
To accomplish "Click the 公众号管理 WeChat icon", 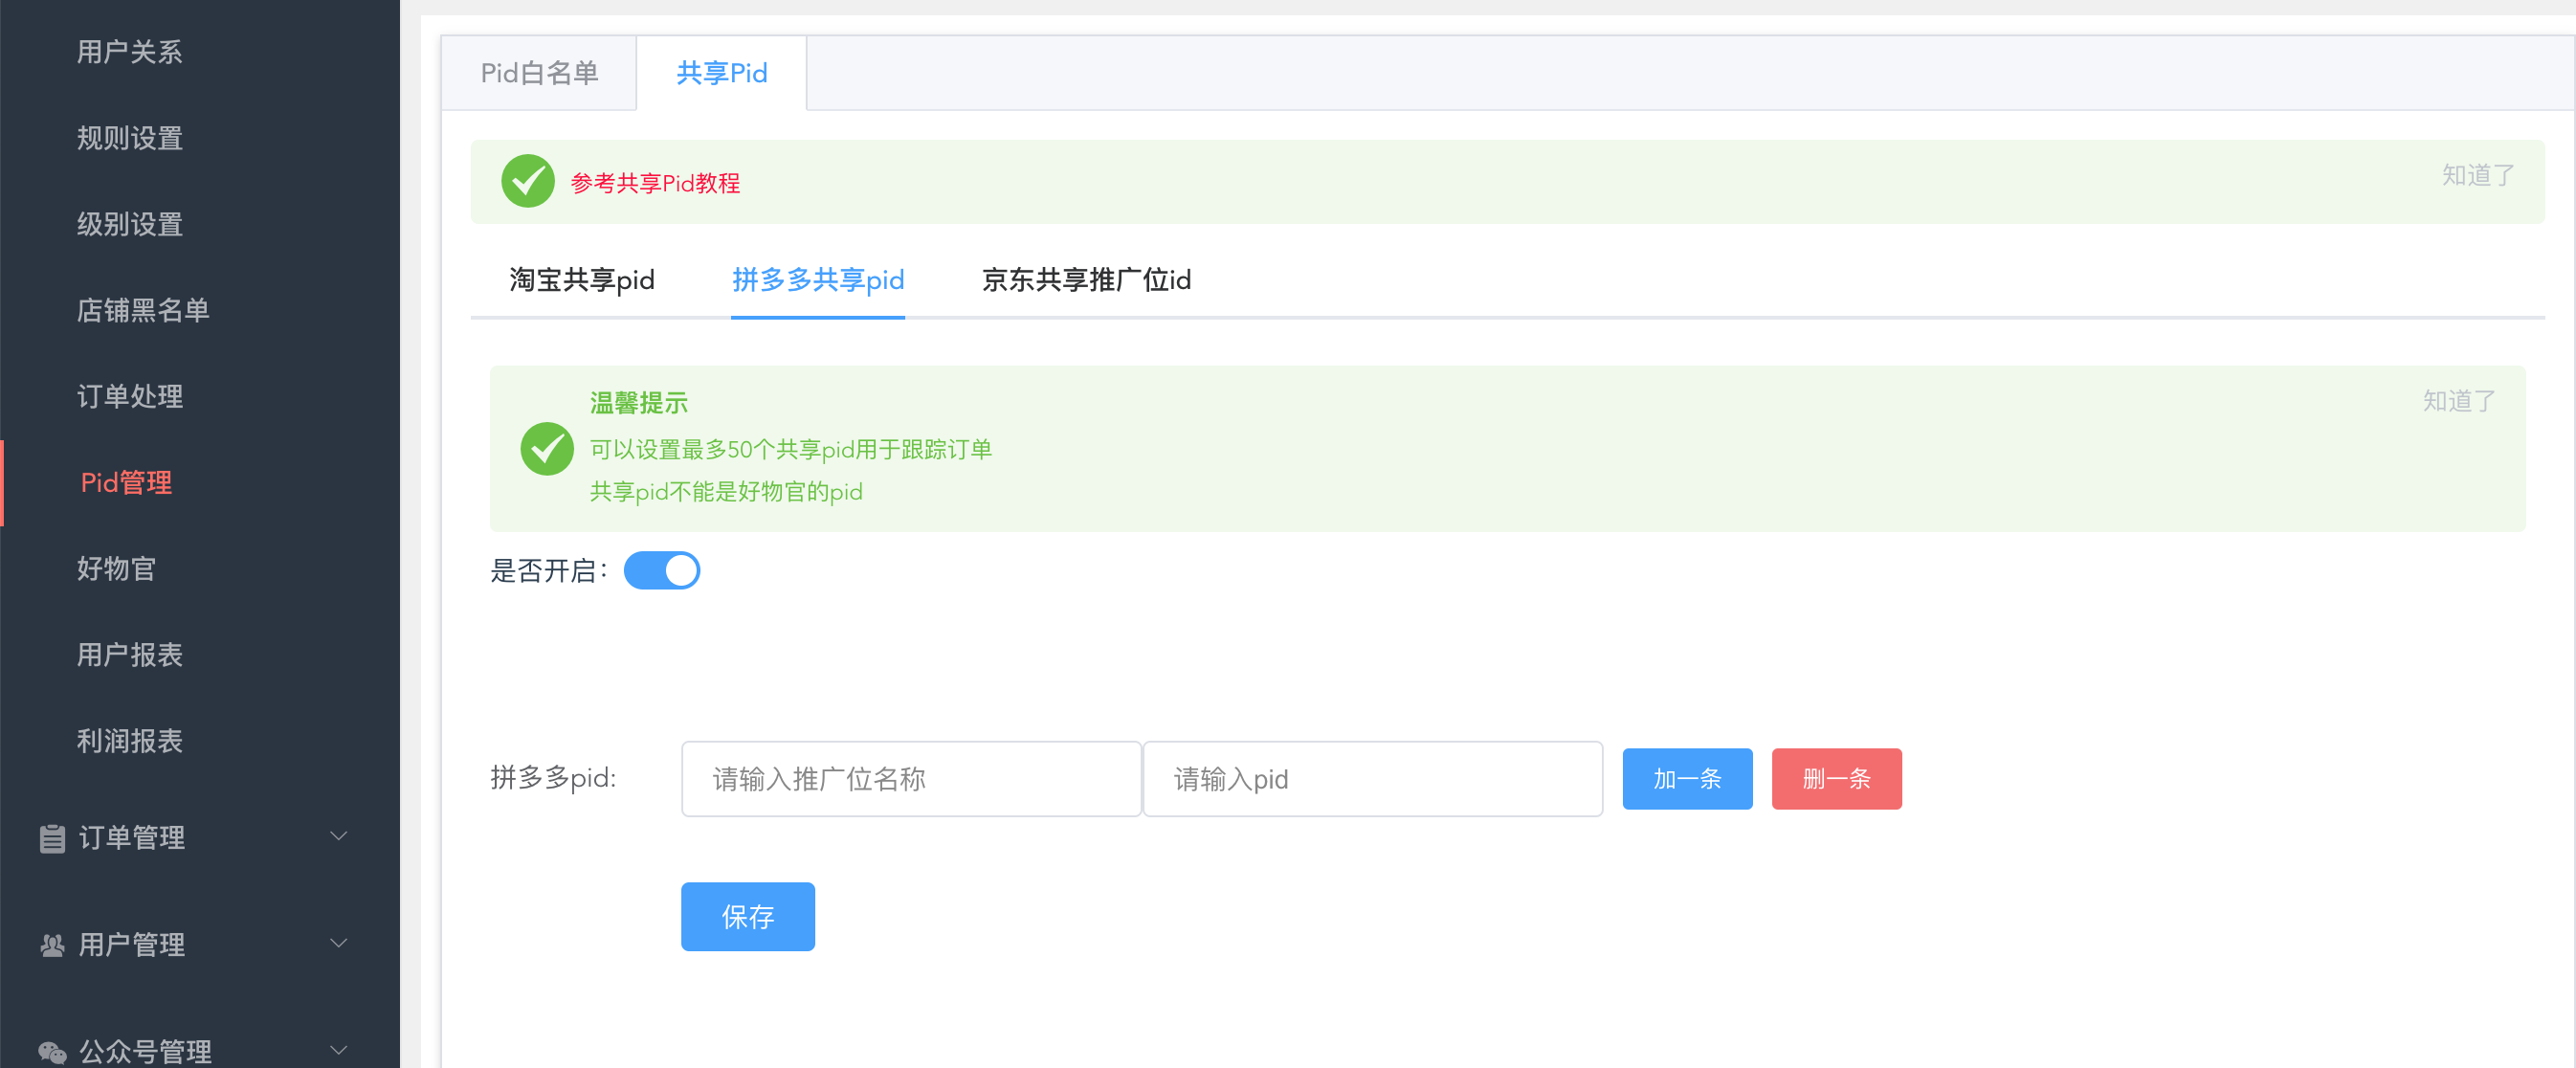I will (x=52, y=1052).
